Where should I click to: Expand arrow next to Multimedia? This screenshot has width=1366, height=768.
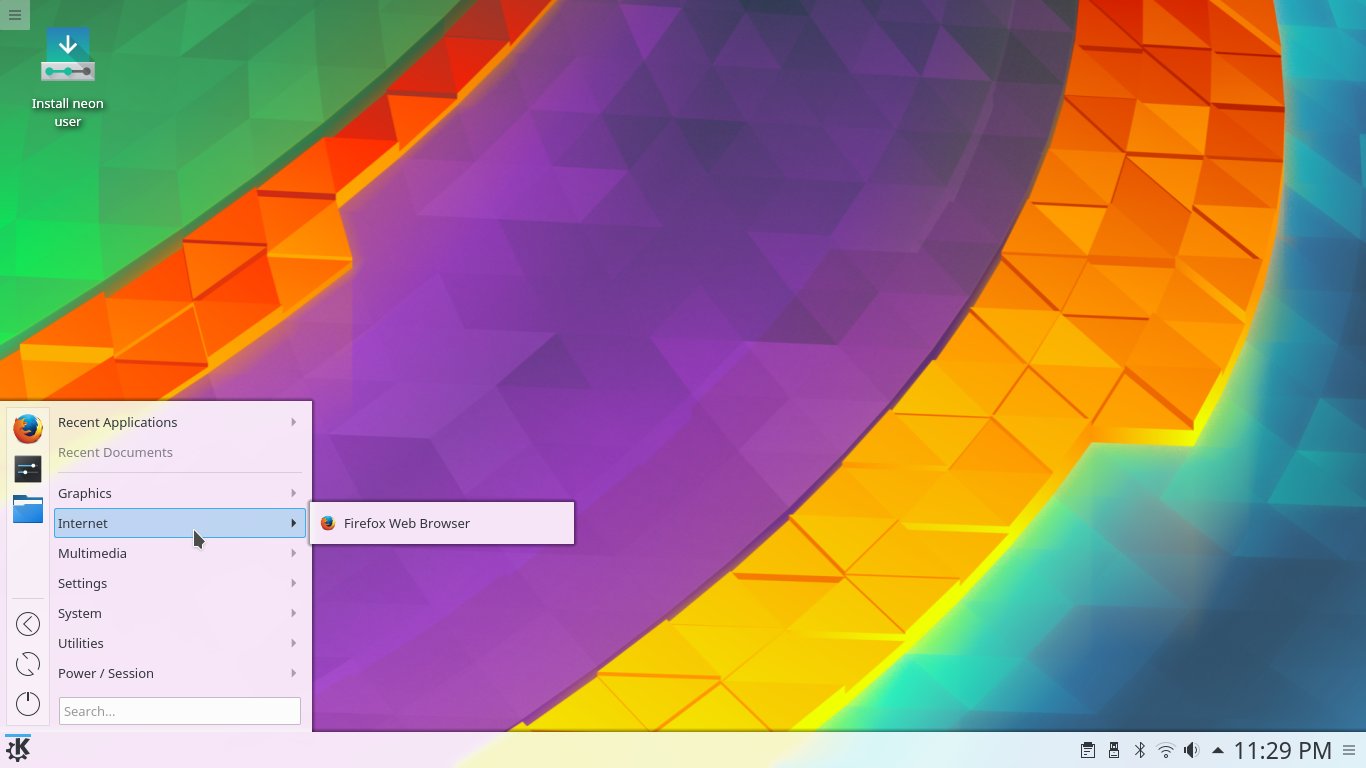[x=294, y=553]
